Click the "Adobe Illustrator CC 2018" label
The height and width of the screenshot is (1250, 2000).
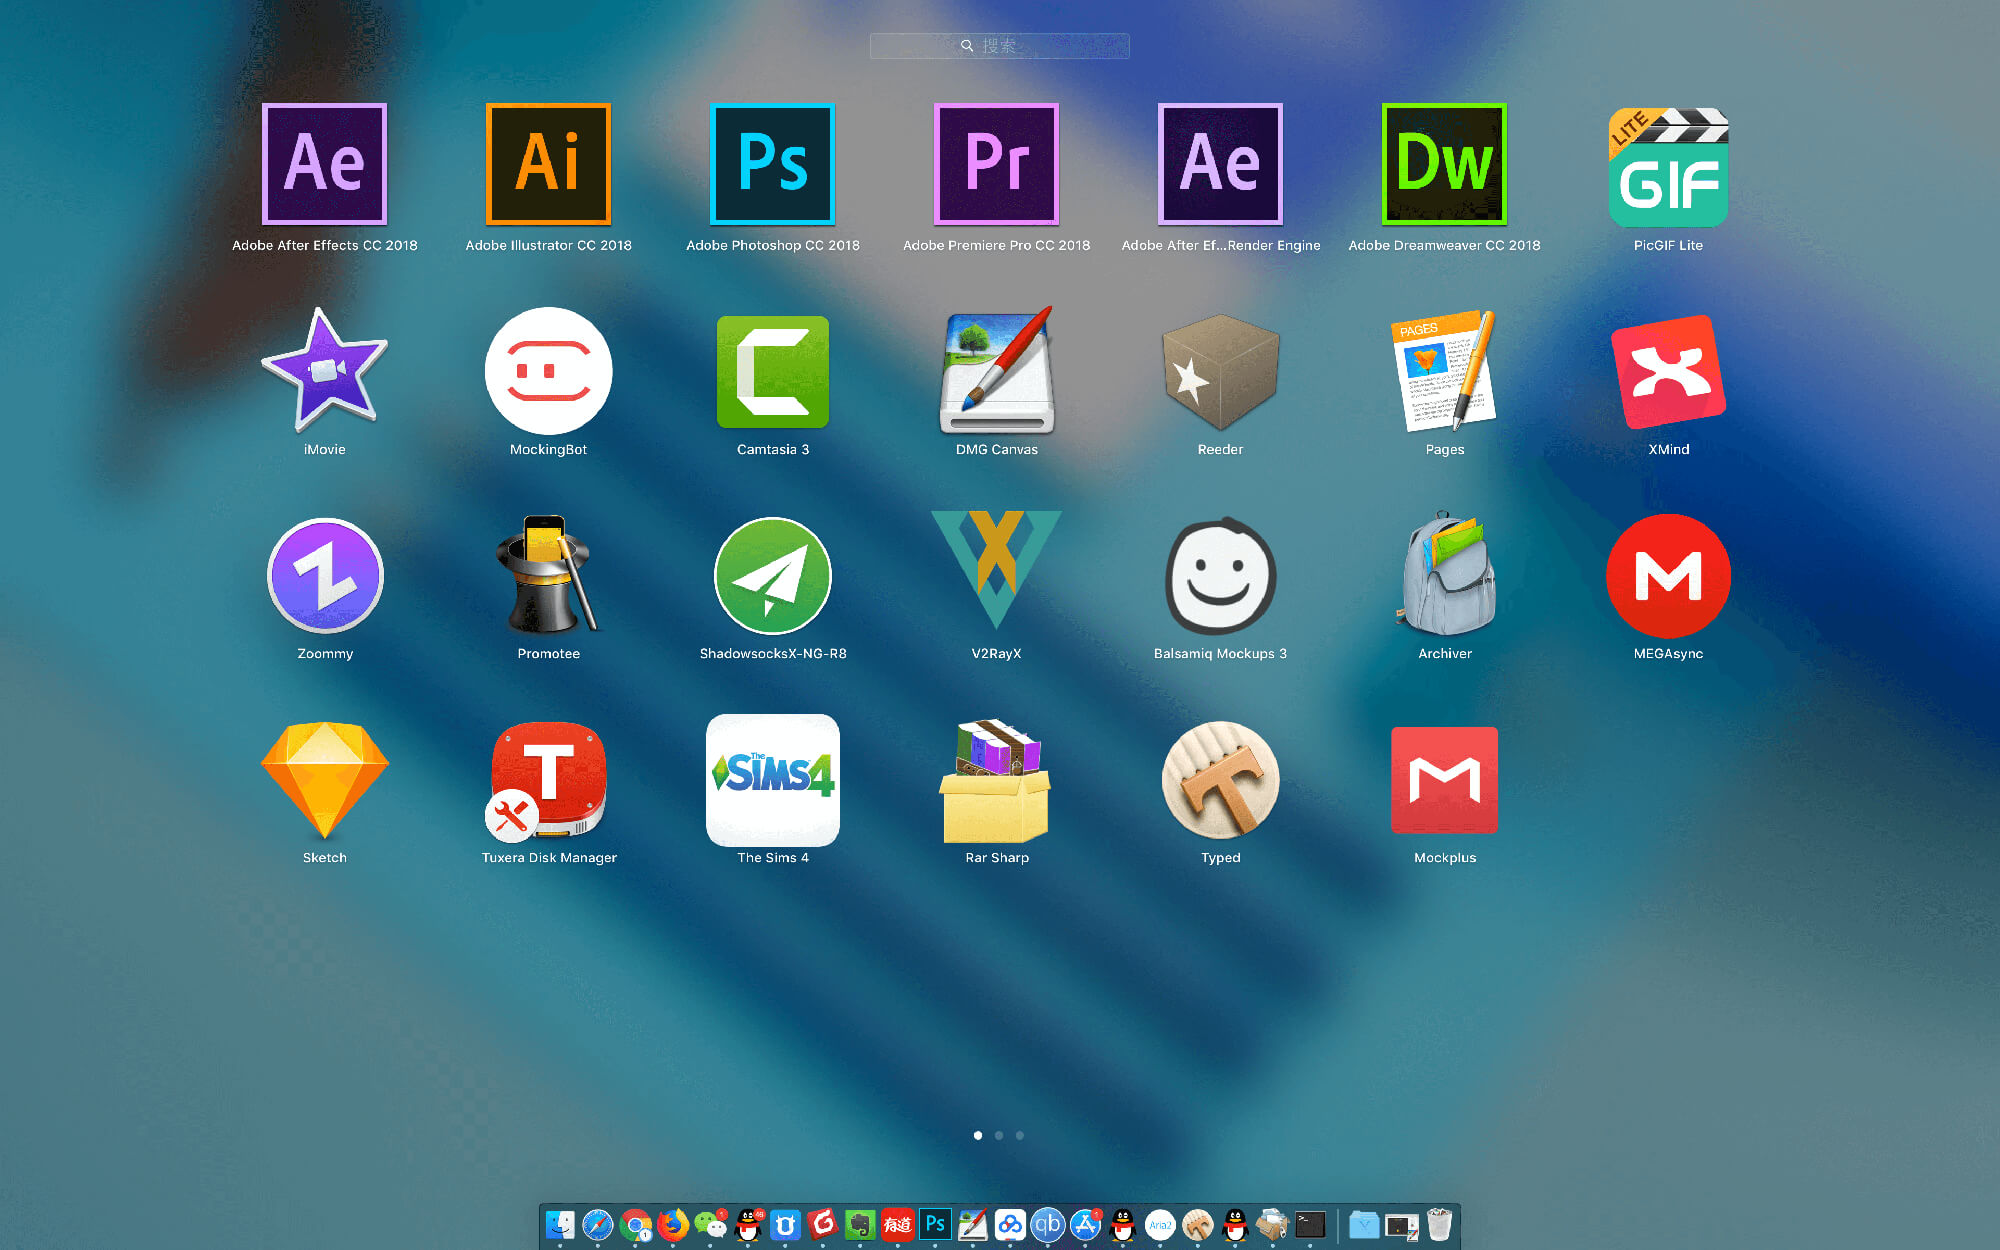click(x=548, y=245)
